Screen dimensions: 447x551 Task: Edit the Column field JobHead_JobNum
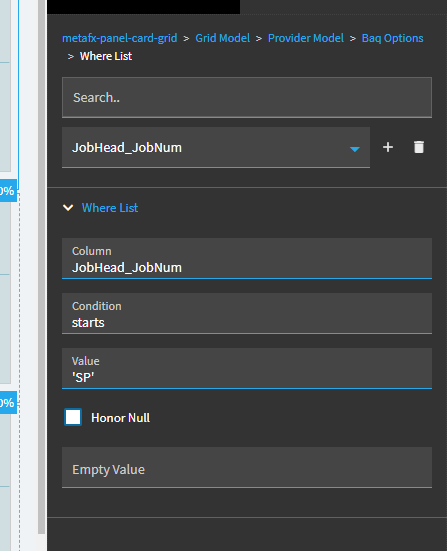pyautogui.click(x=247, y=258)
